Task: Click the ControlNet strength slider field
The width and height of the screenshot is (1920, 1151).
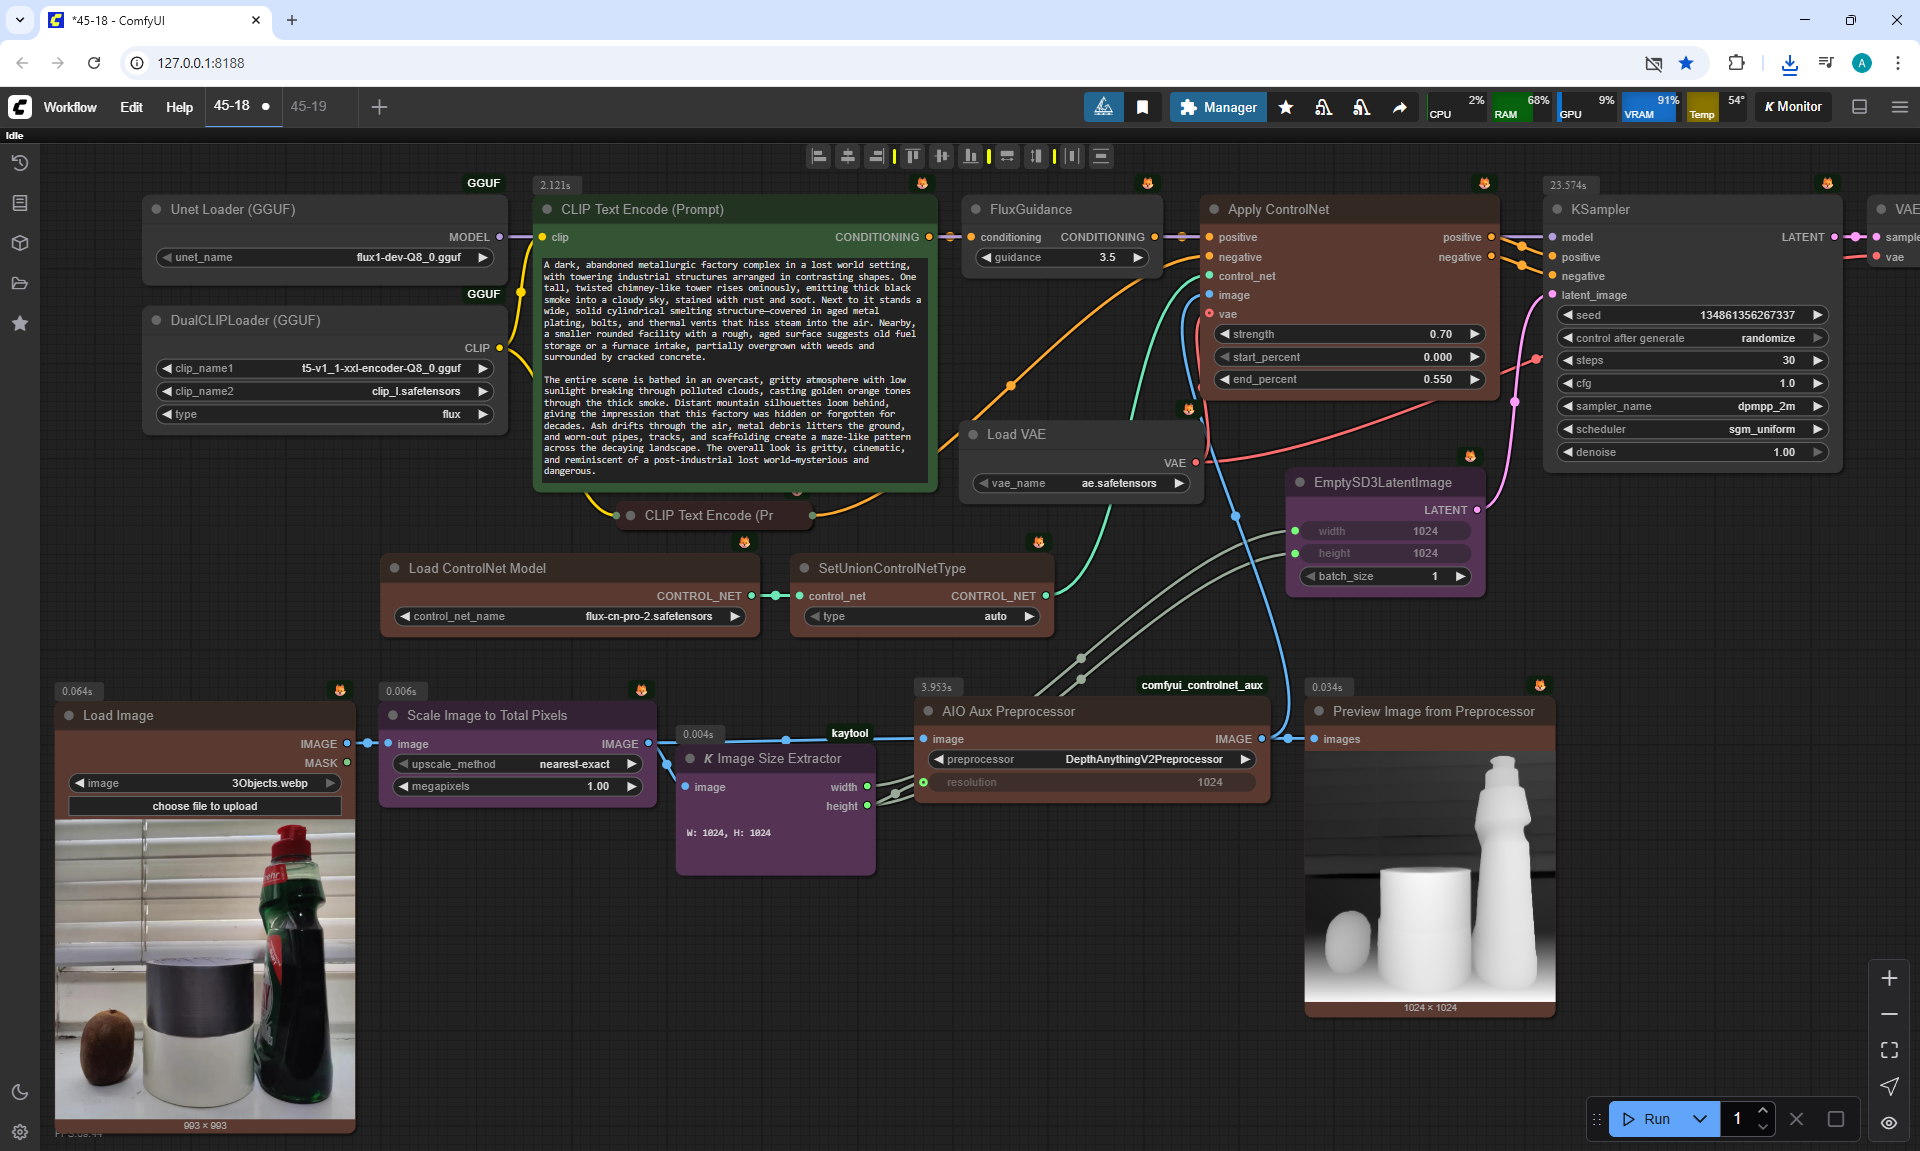Action: (x=1348, y=334)
